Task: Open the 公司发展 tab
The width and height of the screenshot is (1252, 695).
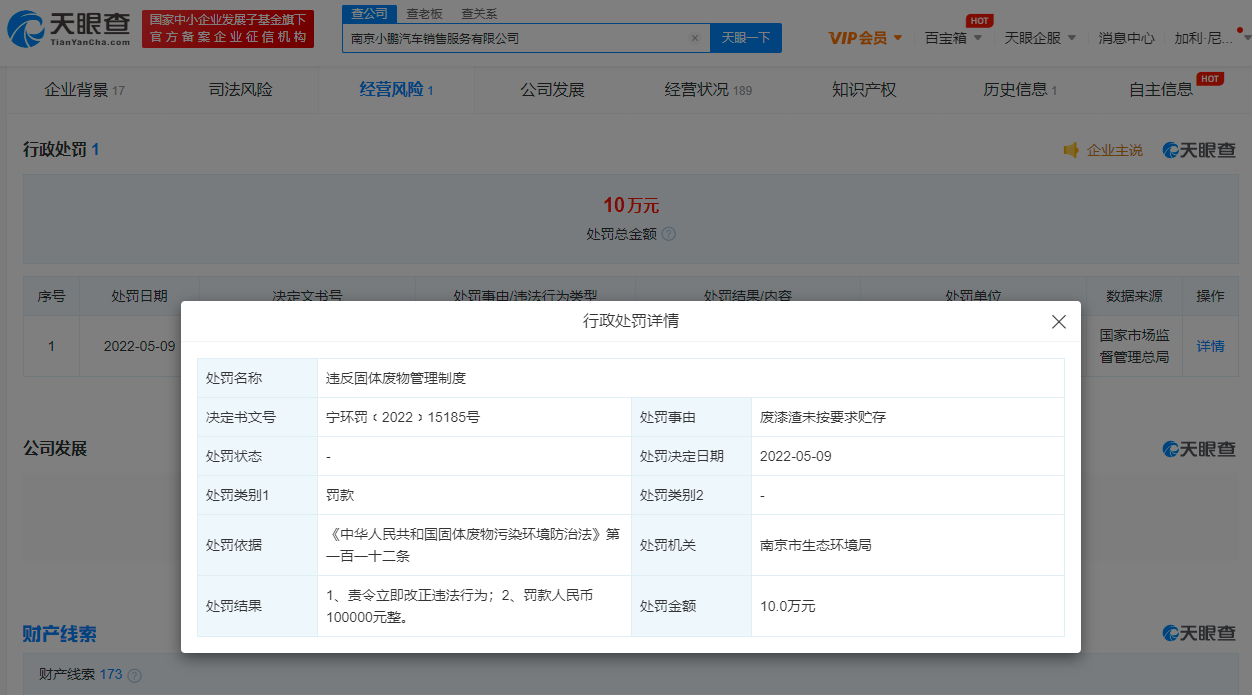Action: click(552, 90)
